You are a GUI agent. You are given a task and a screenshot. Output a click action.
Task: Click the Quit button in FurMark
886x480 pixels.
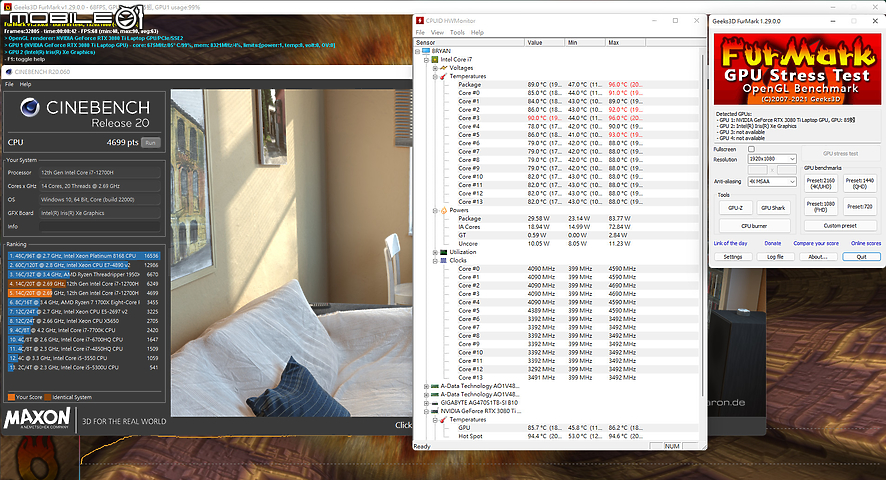861,257
